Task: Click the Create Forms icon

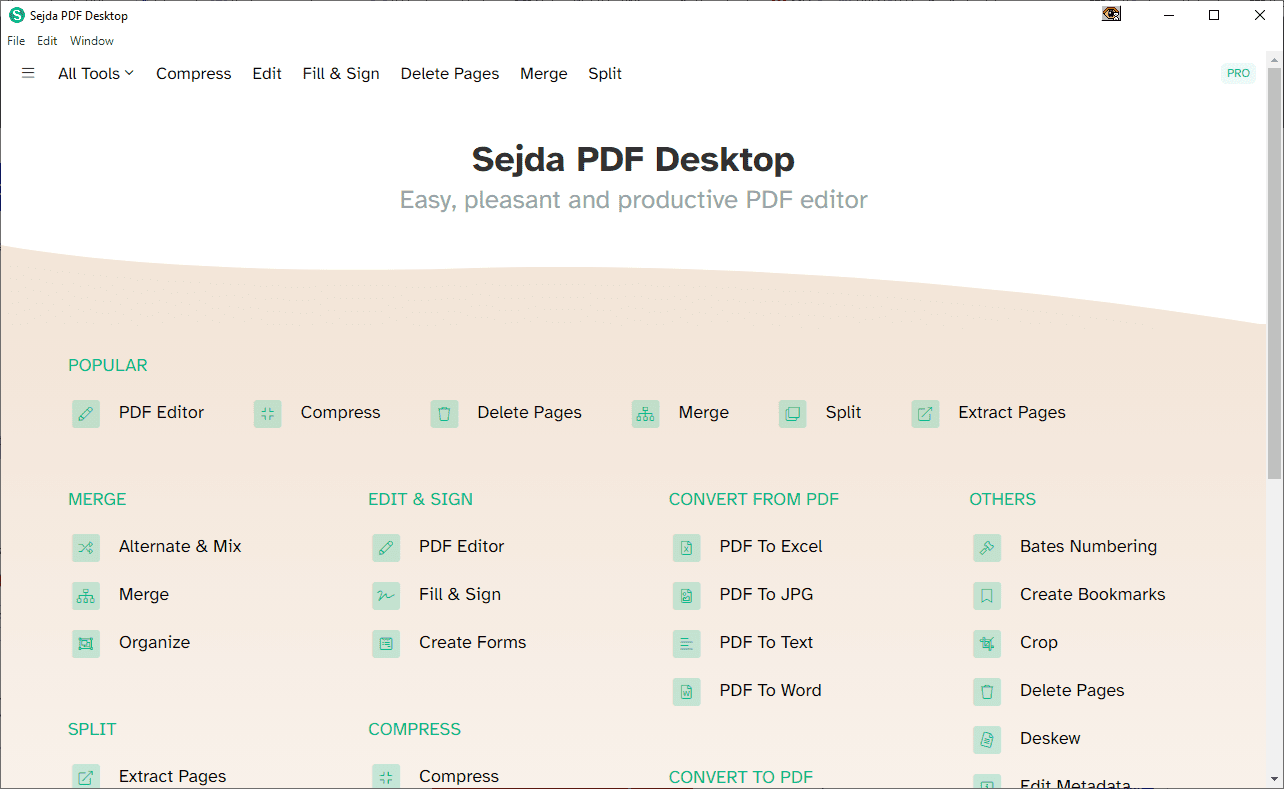Action: [x=386, y=643]
